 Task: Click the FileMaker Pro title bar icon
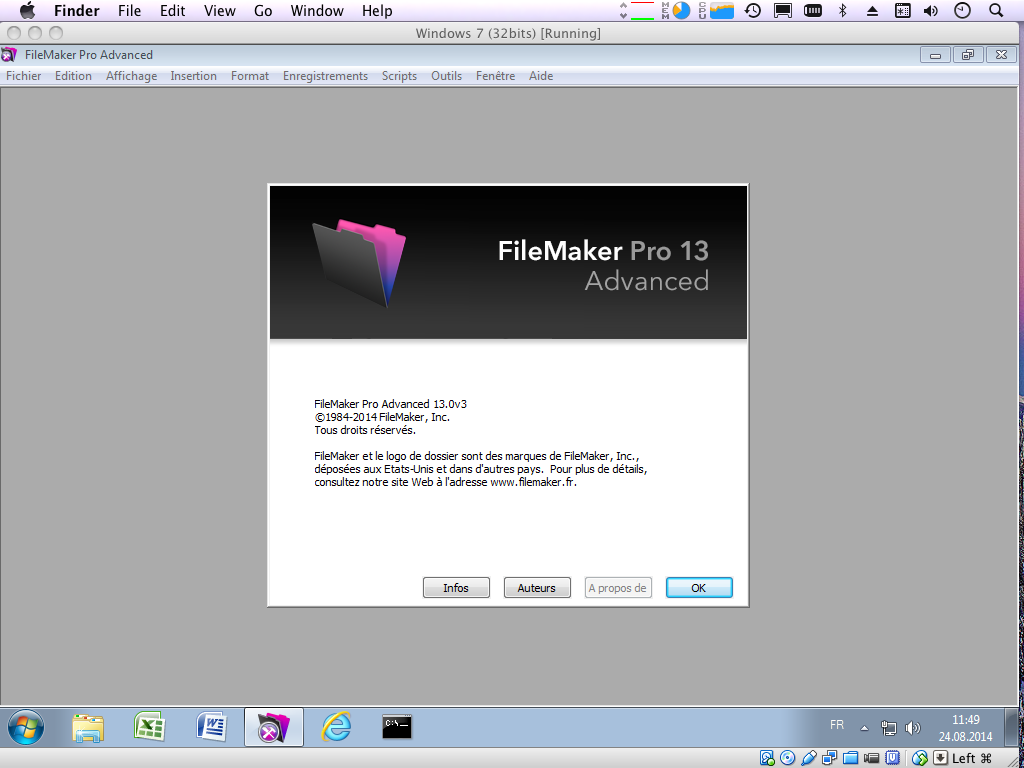tap(9, 55)
